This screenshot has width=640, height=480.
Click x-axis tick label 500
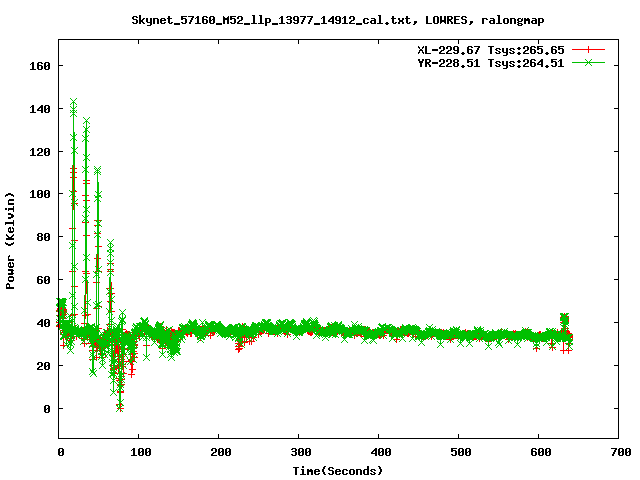point(461,452)
